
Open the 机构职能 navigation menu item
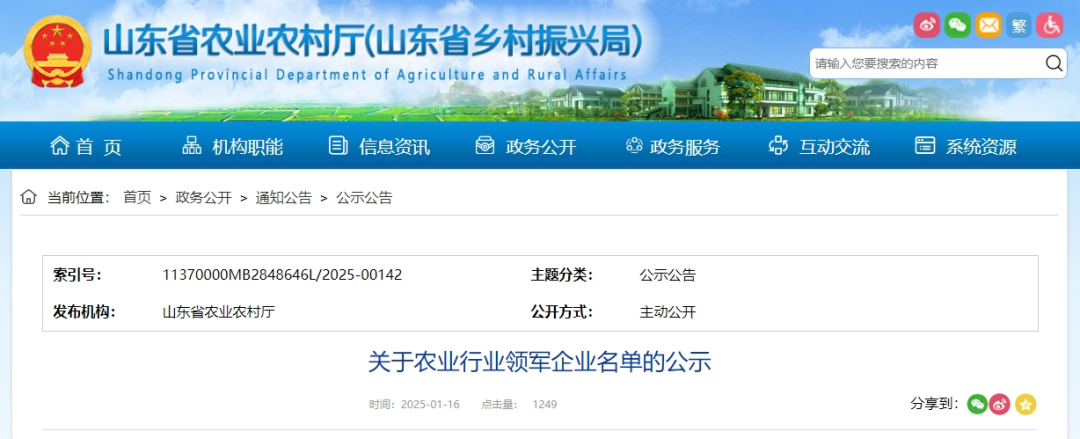[x=247, y=146]
